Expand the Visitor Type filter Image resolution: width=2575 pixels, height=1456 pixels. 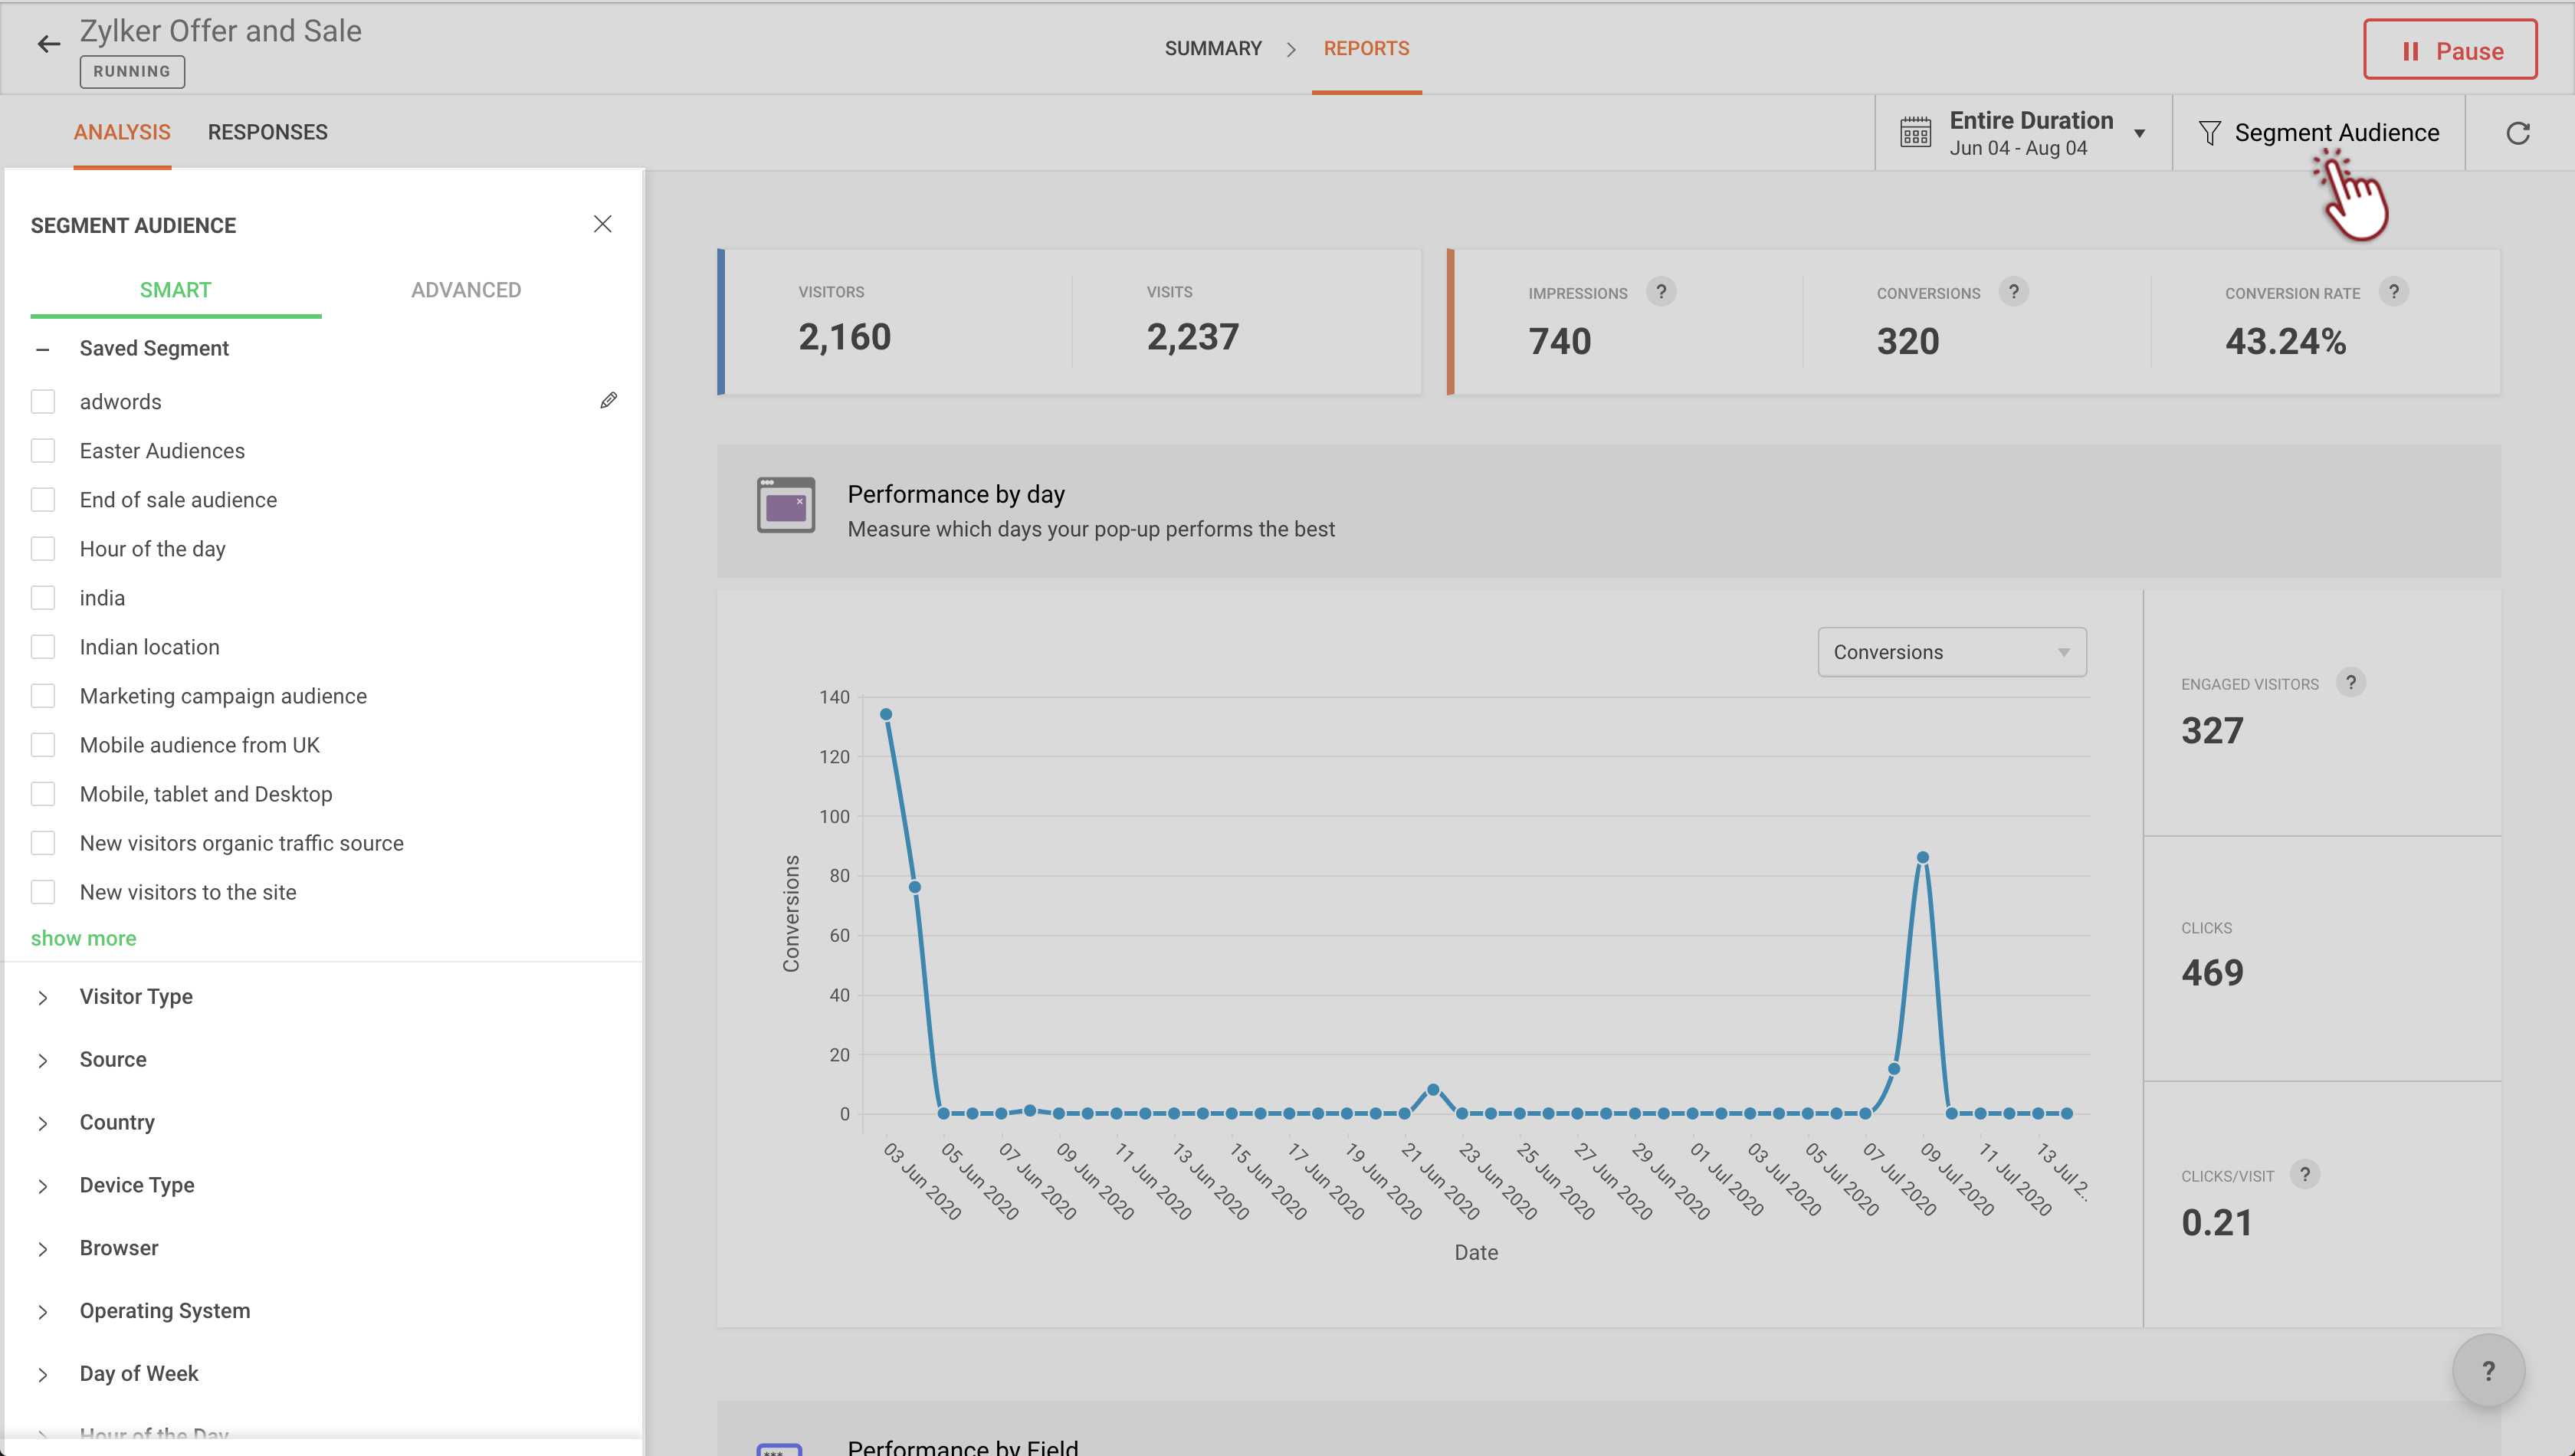(136, 997)
